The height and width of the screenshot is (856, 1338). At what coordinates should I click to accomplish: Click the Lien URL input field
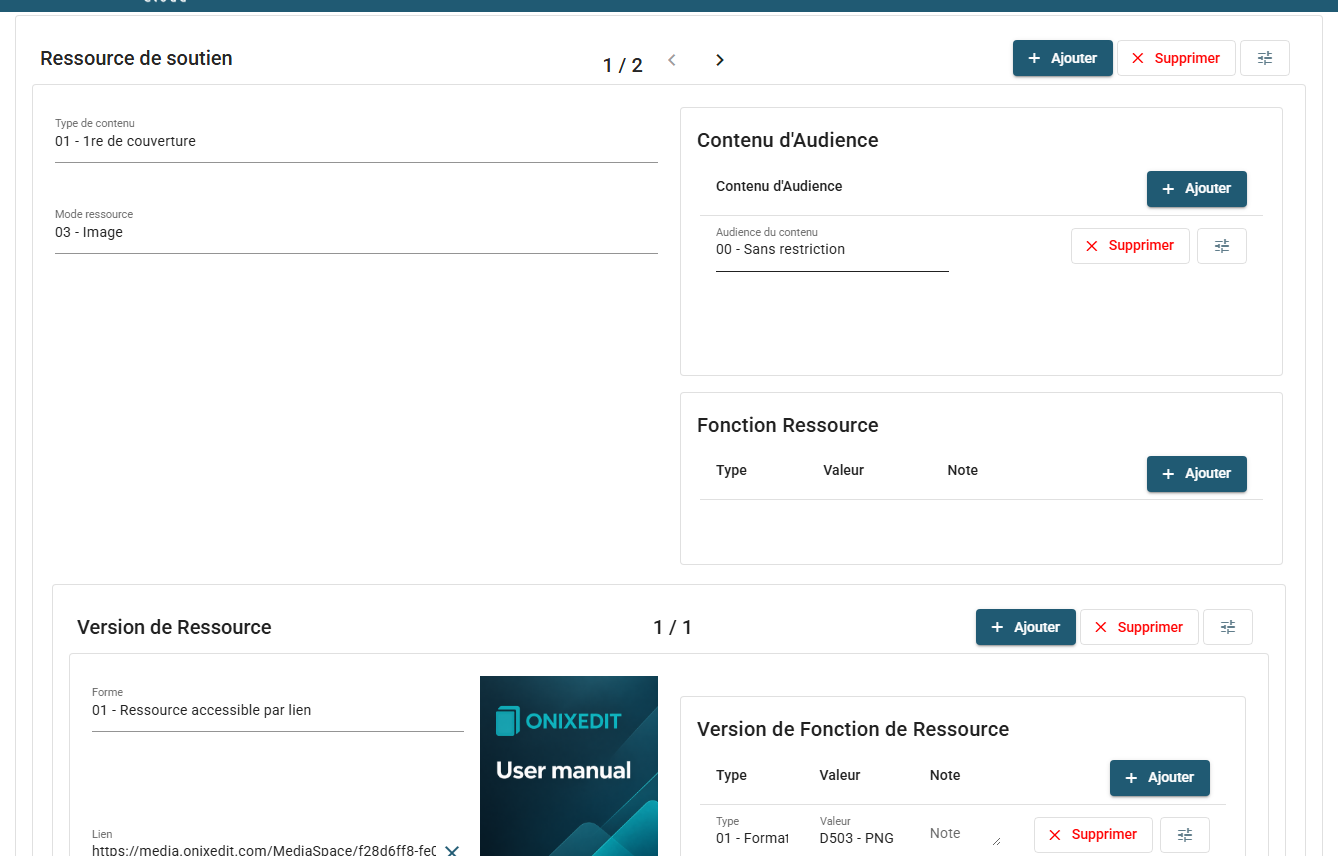[x=265, y=850]
